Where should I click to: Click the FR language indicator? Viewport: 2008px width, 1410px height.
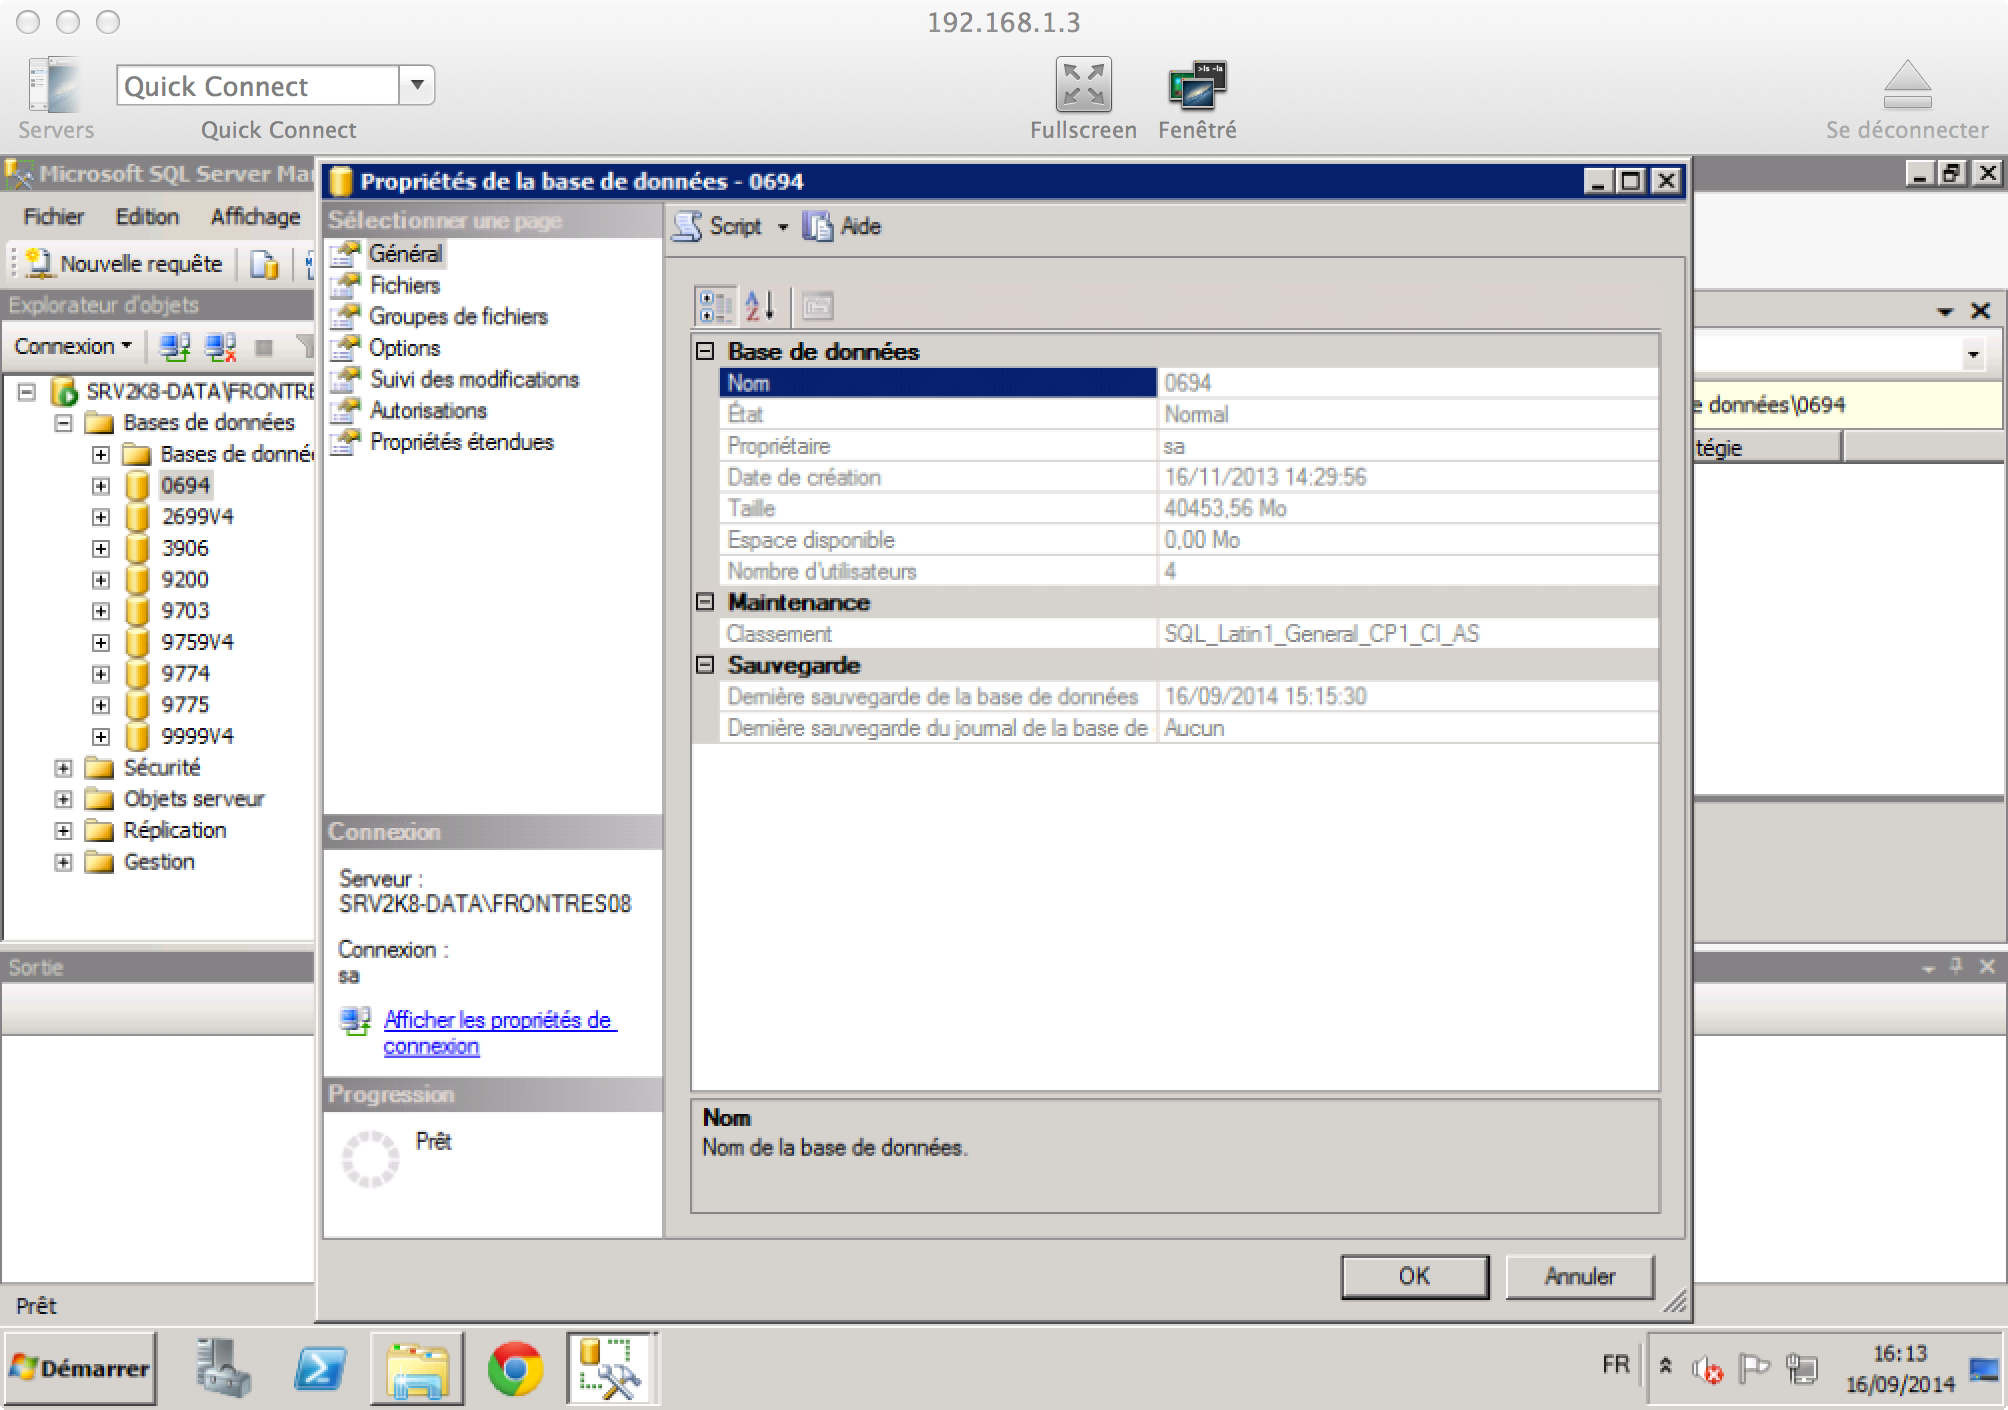pyautogui.click(x=1615, y=1365)
